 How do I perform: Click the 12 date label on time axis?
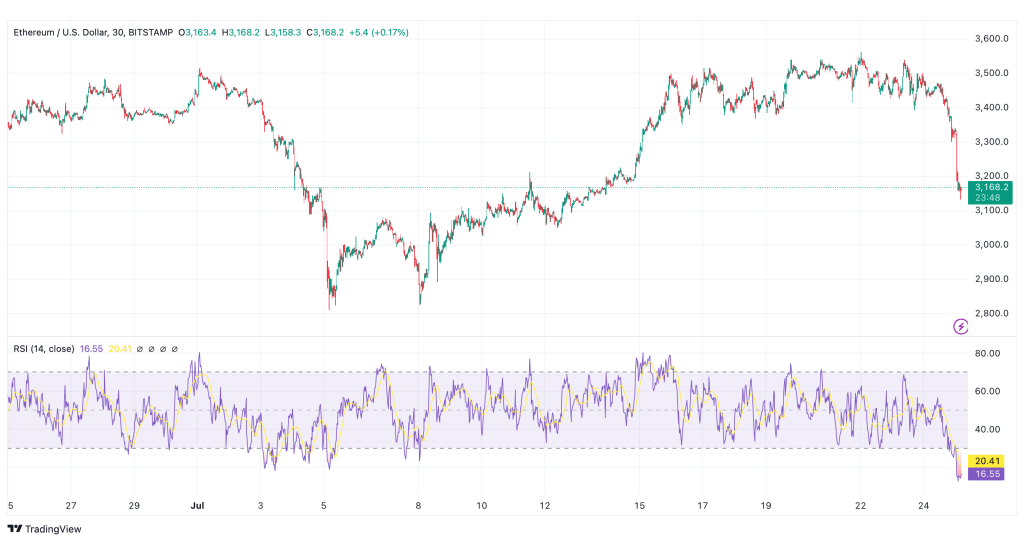coord(545,505)
